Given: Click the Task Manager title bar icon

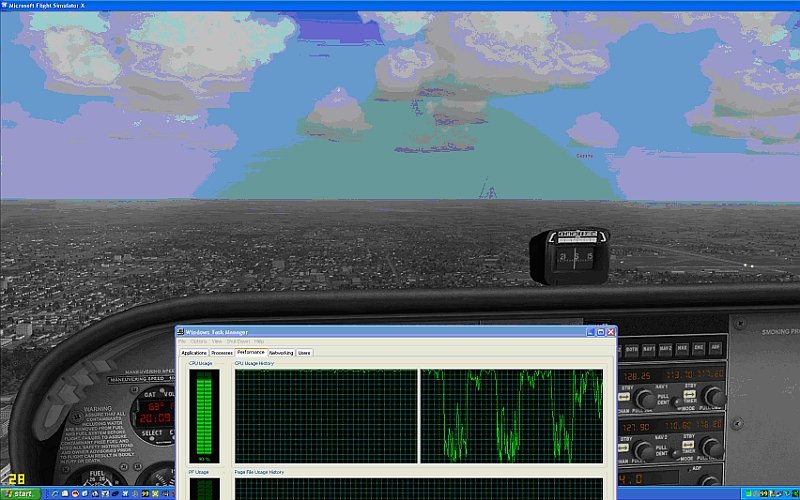Looking at the screenshot, I should 180,332.
